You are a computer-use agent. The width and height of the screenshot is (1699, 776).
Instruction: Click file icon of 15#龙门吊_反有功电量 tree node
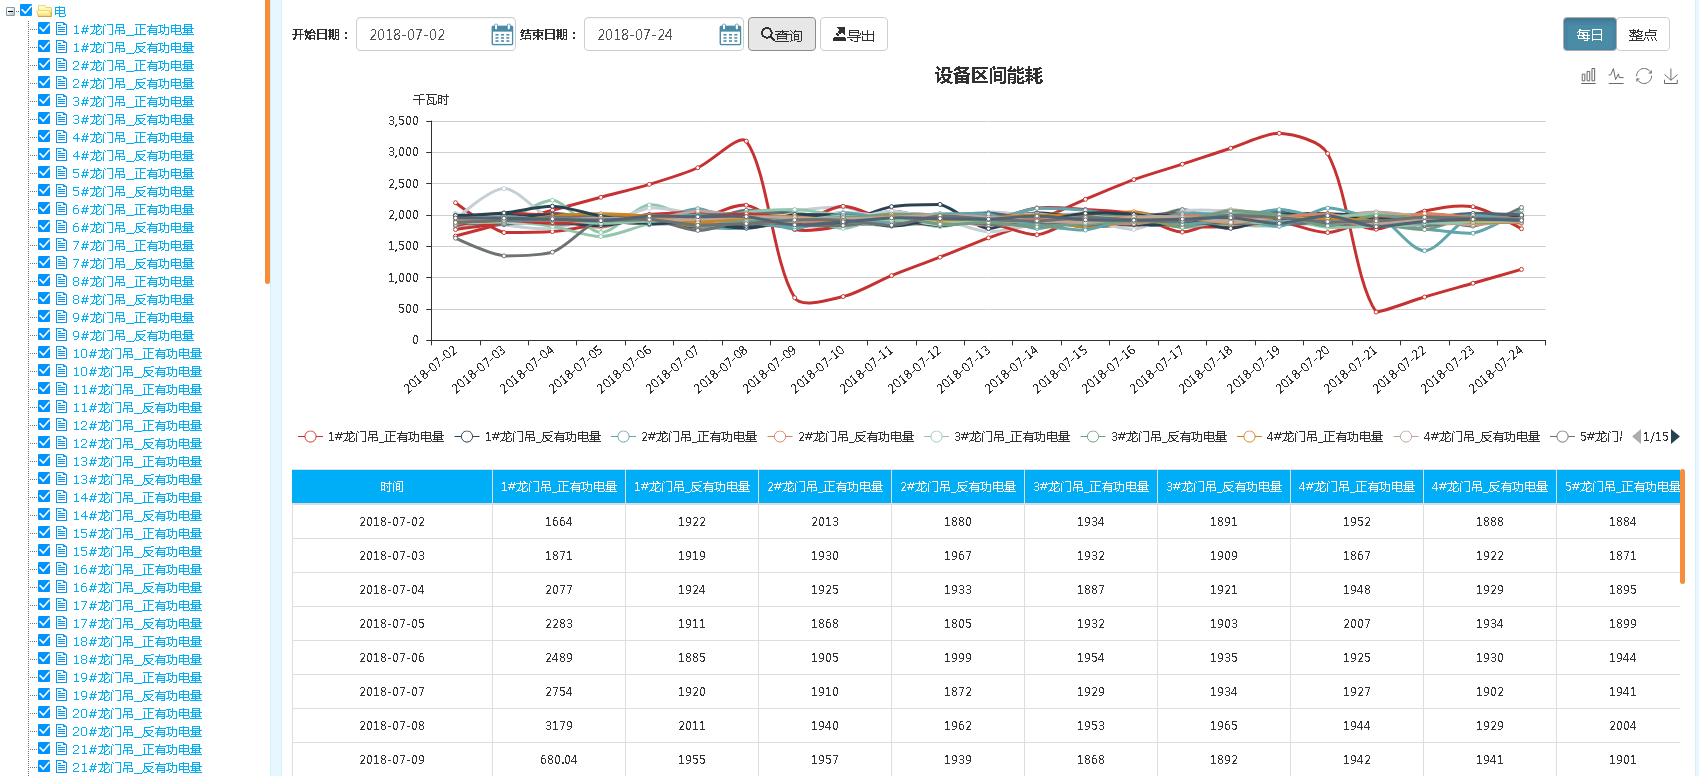[x=61, y=551]
